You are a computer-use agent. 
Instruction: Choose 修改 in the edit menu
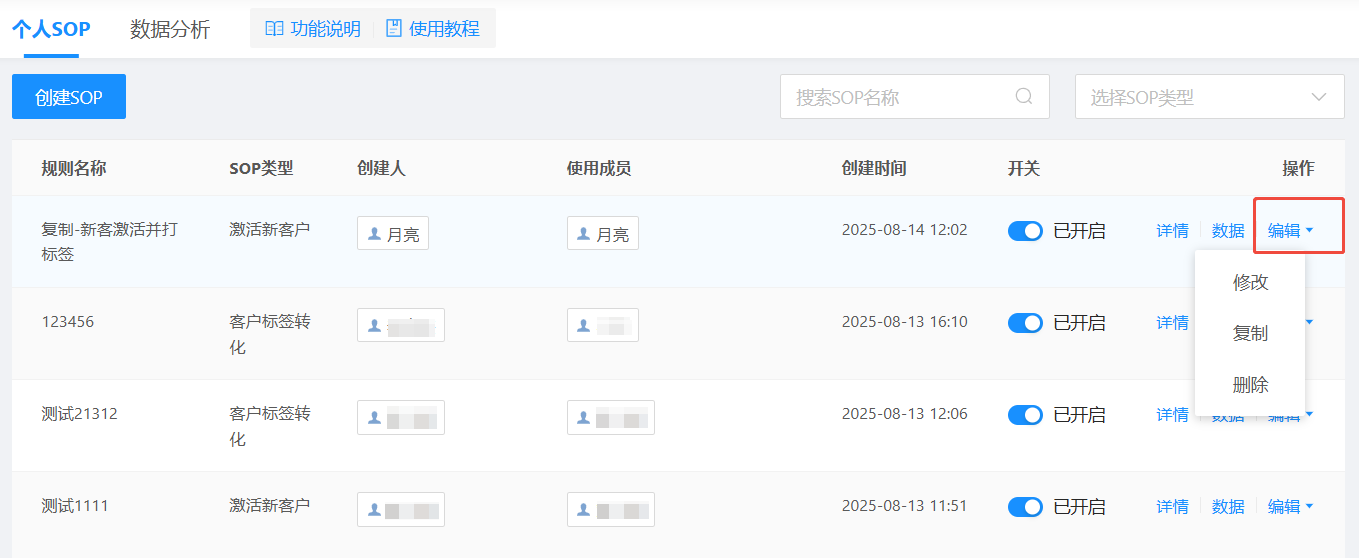point(1250,282)
